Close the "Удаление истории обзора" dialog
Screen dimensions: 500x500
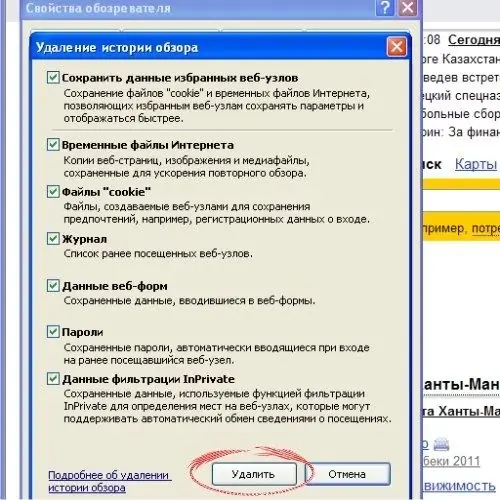(x=396, y=47)
